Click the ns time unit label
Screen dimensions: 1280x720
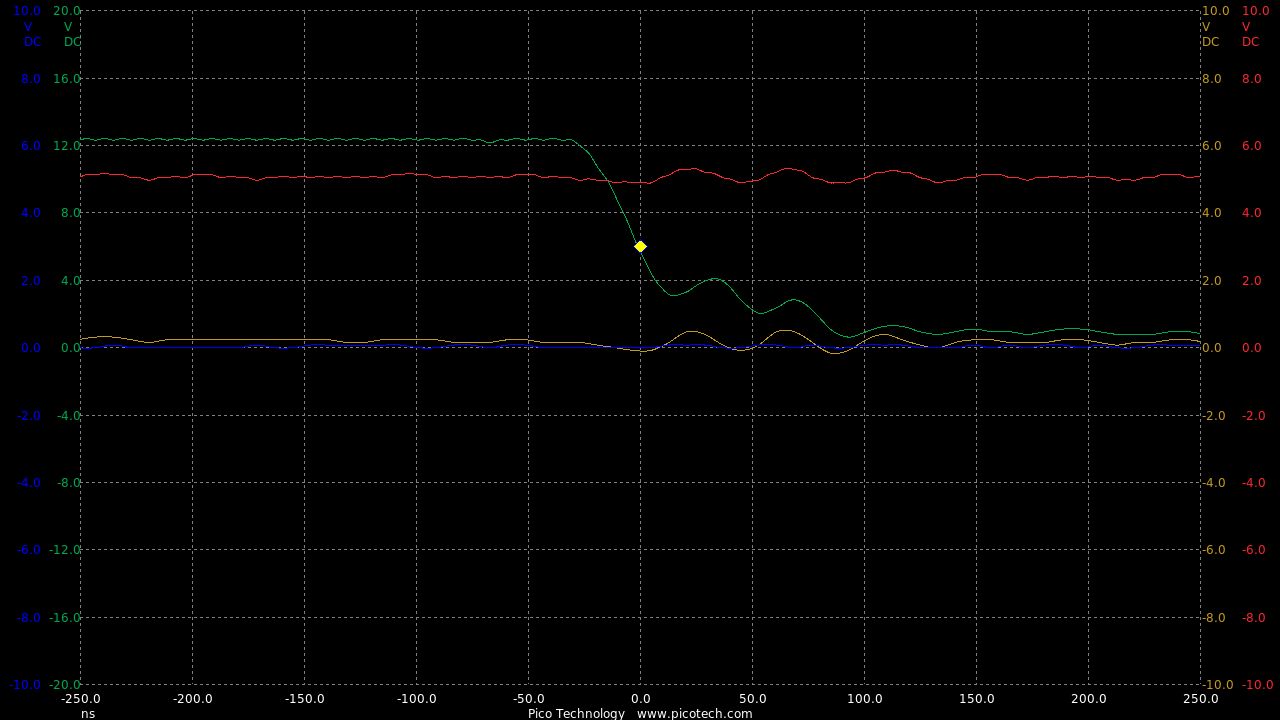click(88, 713)
